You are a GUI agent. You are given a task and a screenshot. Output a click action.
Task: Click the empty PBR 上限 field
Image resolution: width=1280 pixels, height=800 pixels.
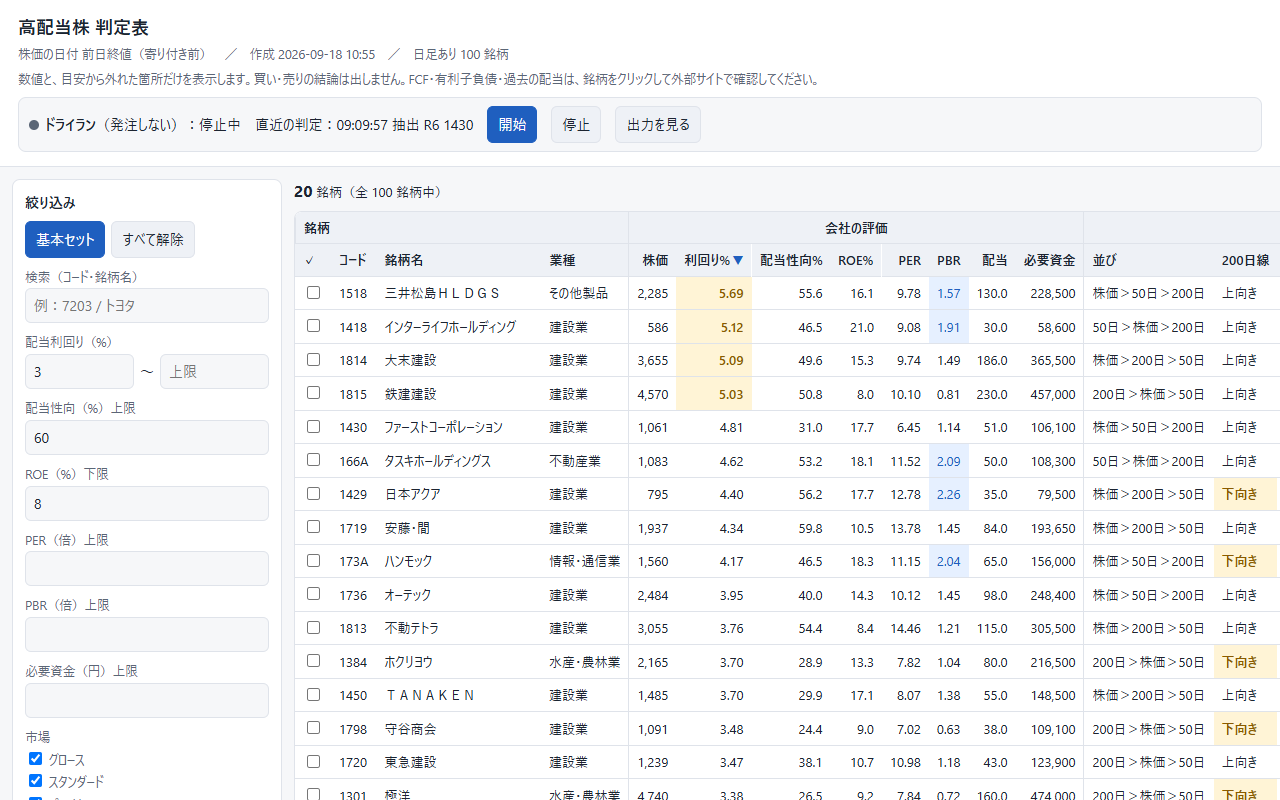point(147,635)
